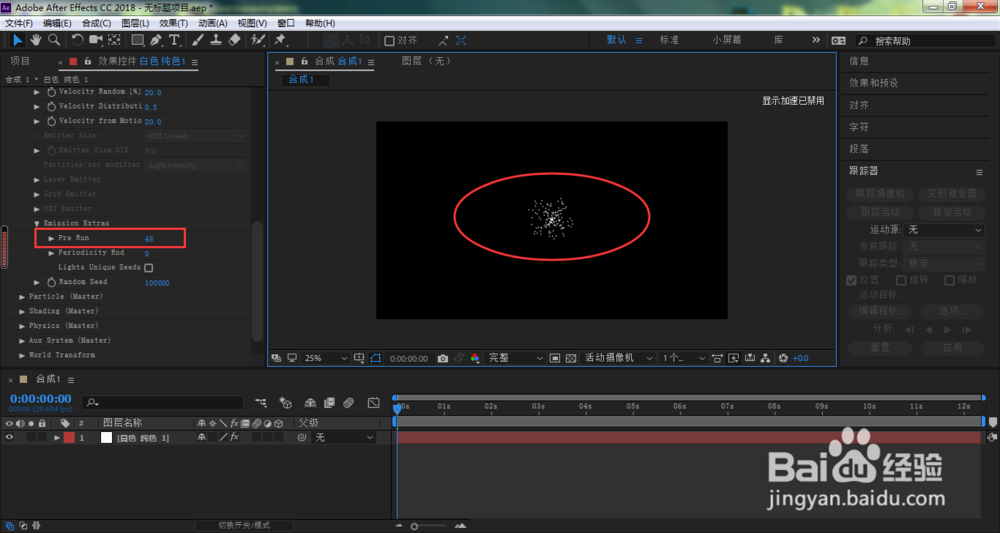The image size is (1000, 533).
Task: Select the Puppet Pin tool
Action: [x=279, y=40]
